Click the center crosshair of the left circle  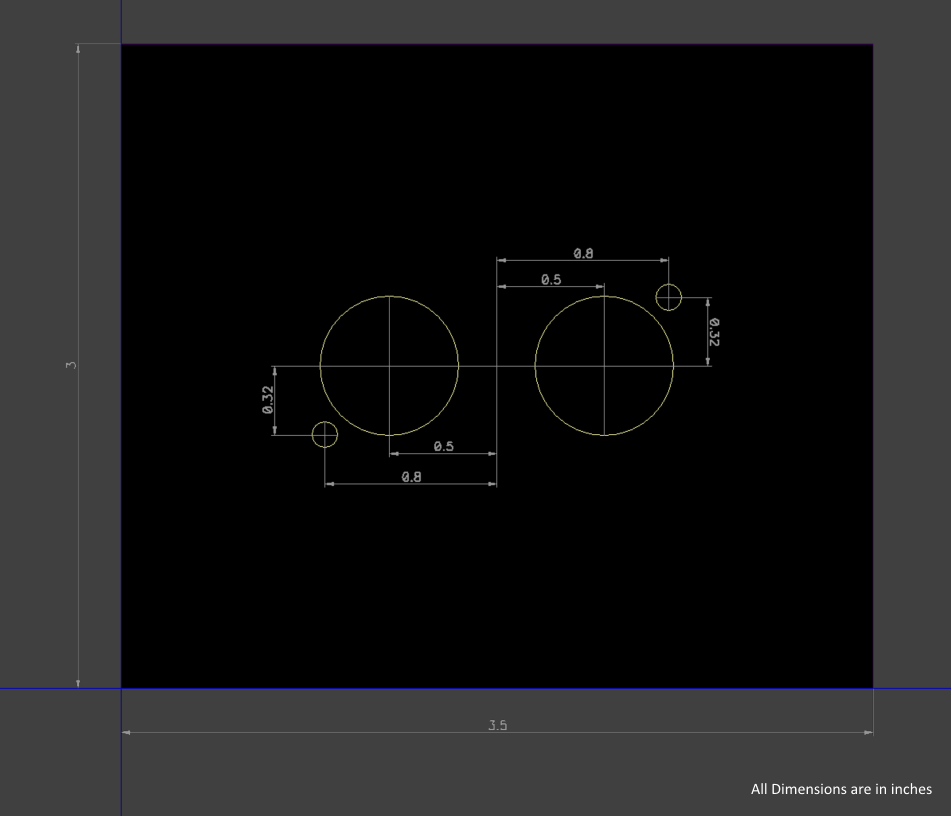[x=388, y=367]
